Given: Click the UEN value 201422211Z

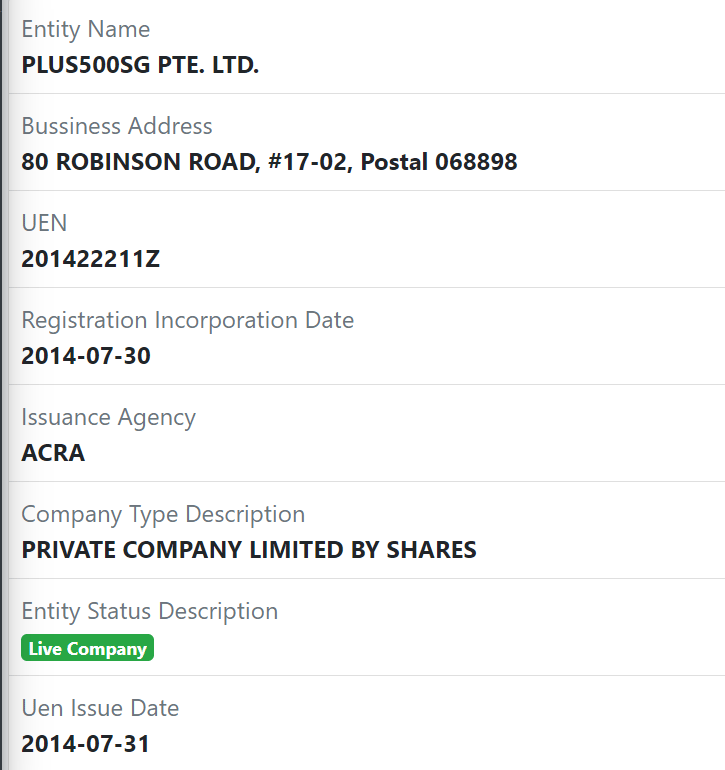Looking at the screenshot, I should tap(90, 259).
